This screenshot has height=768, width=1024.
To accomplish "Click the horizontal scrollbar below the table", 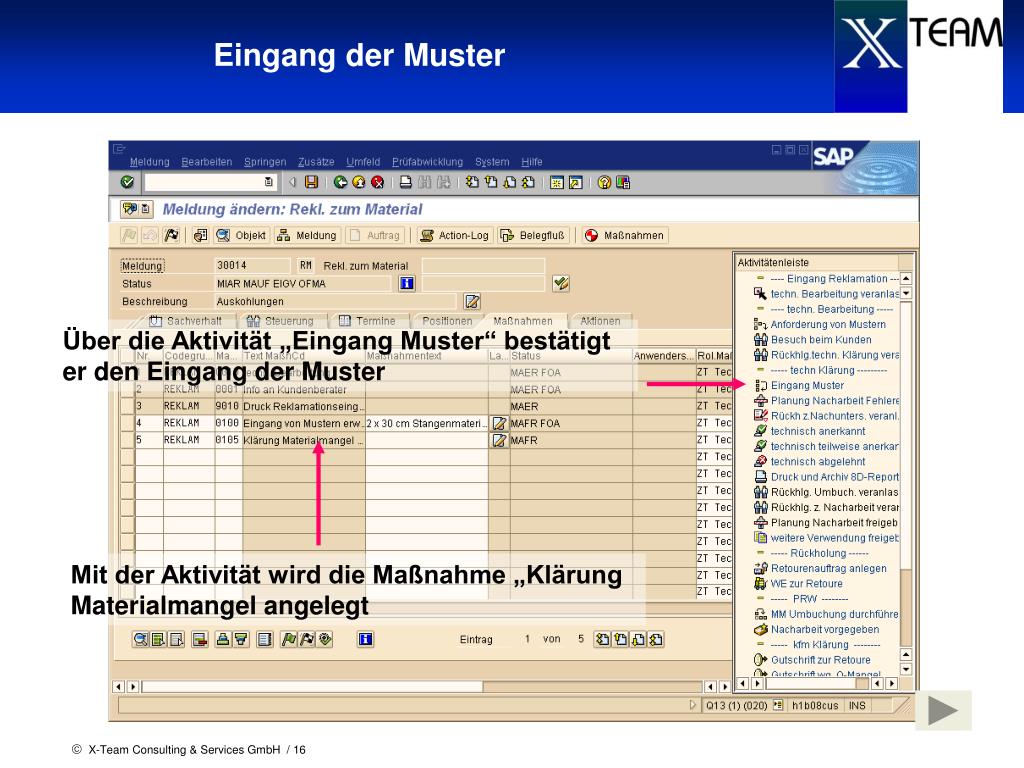I will (x=422, y=686).
